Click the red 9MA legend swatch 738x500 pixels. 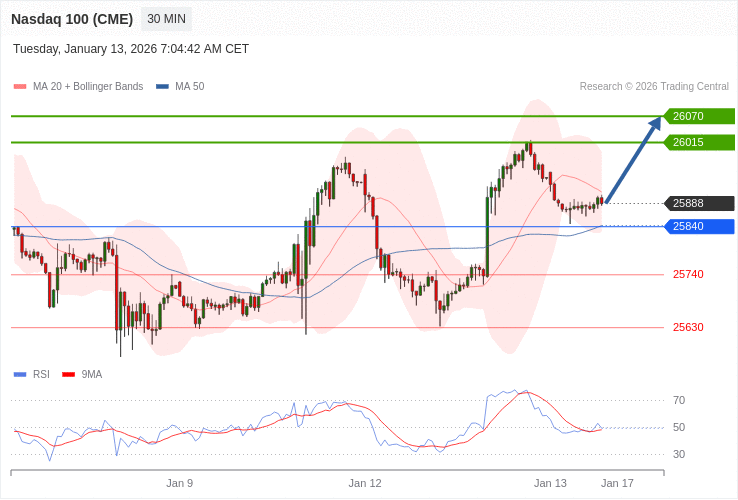[x=69, y=375]
